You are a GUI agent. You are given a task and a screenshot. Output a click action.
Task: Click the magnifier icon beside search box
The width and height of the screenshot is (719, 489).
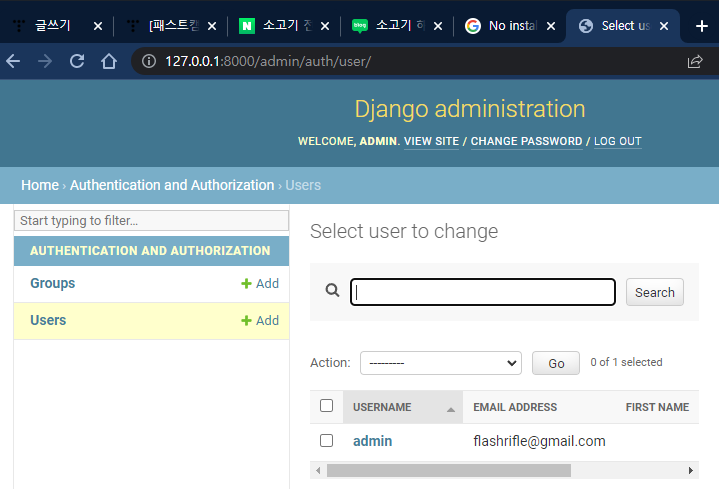coord(332,290)
